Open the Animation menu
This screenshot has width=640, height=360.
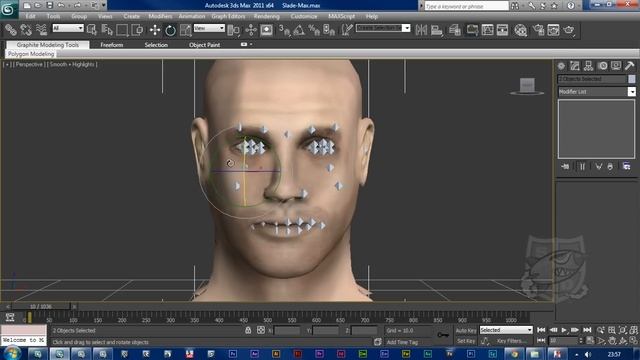(x=192, y=16)
